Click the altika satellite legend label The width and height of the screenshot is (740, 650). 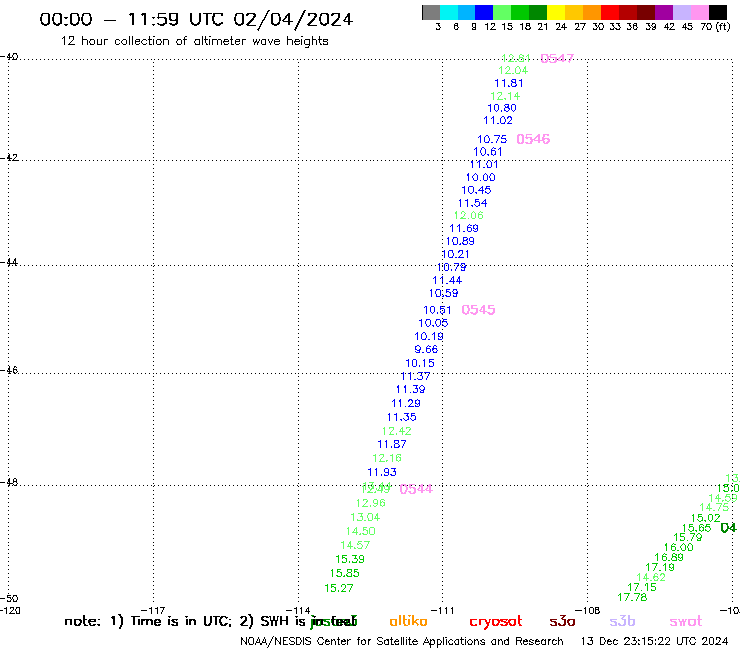click(408, 621)
